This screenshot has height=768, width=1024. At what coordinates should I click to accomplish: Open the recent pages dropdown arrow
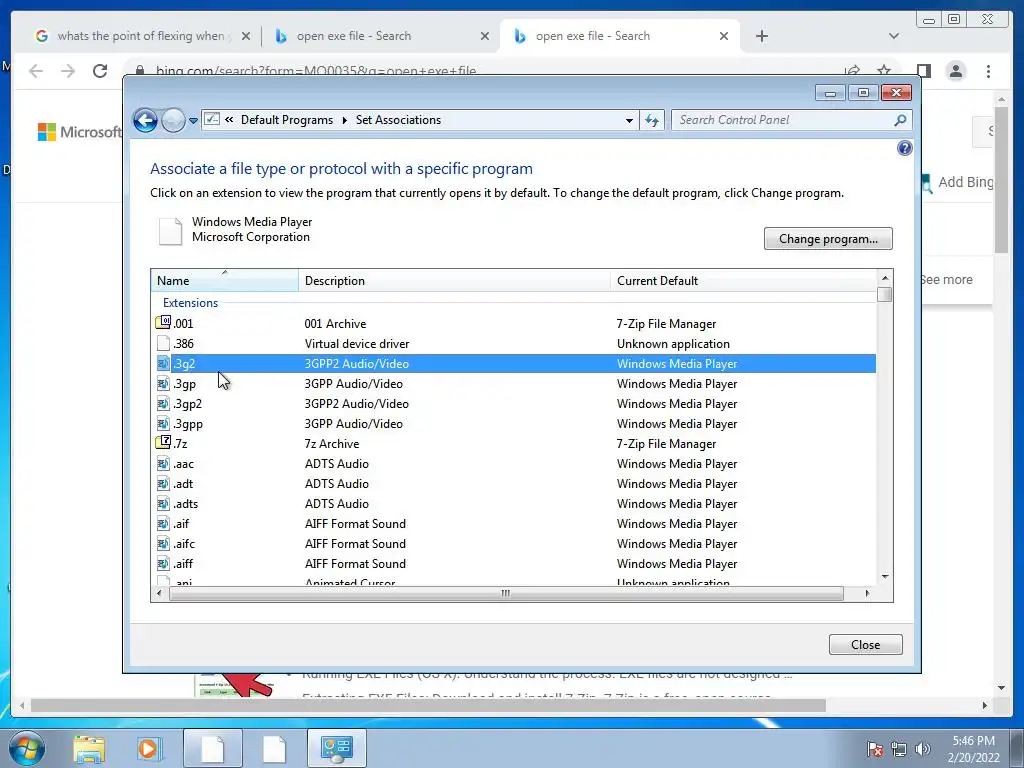tap(193, 121)
